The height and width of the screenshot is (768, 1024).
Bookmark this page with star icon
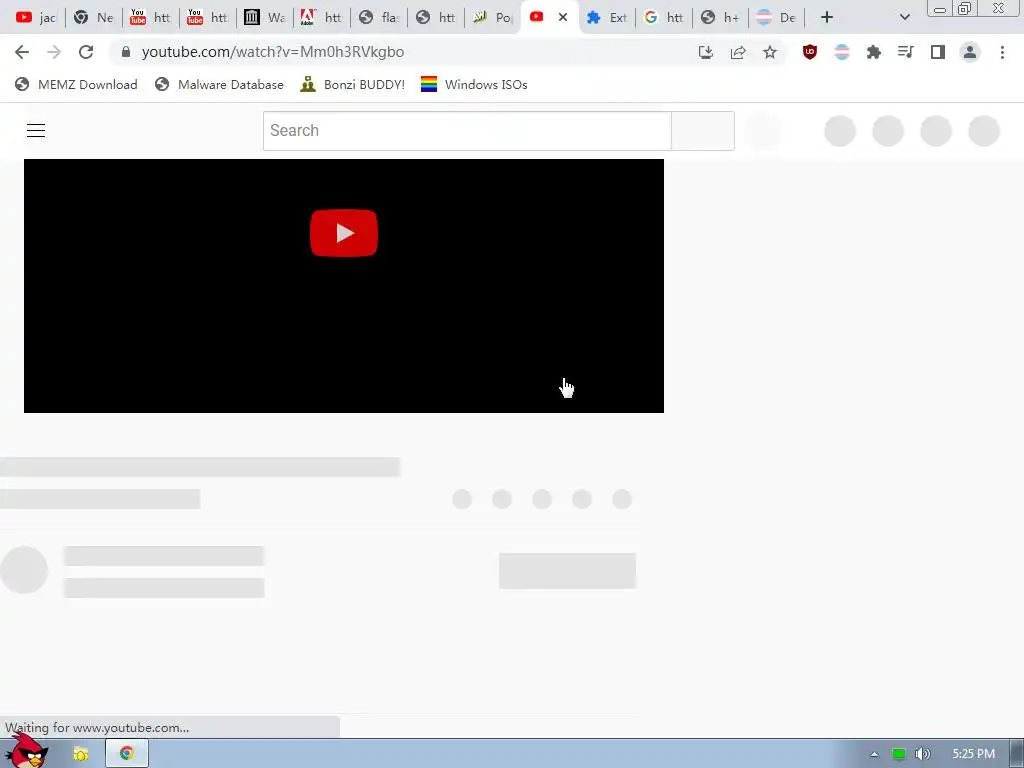coord(770,52)
